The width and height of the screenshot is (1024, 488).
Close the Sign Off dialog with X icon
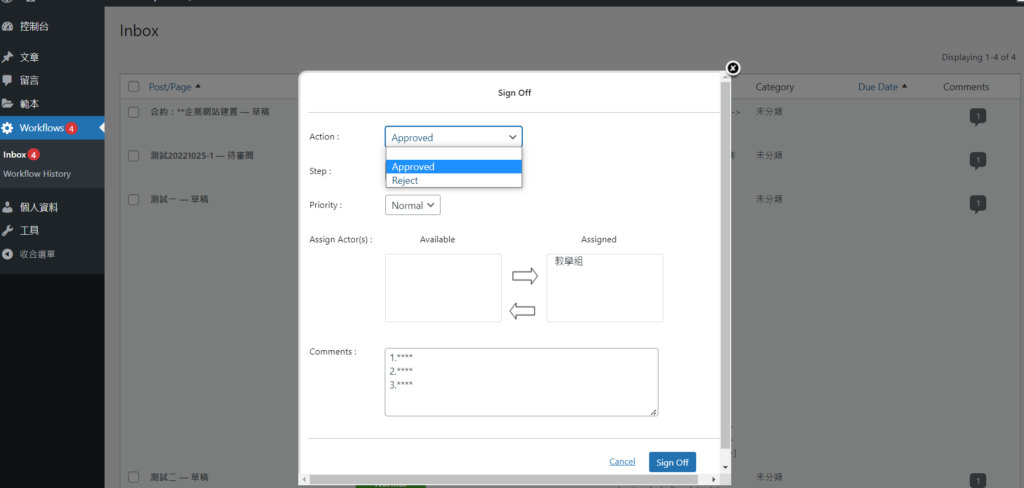click(732, 68)
